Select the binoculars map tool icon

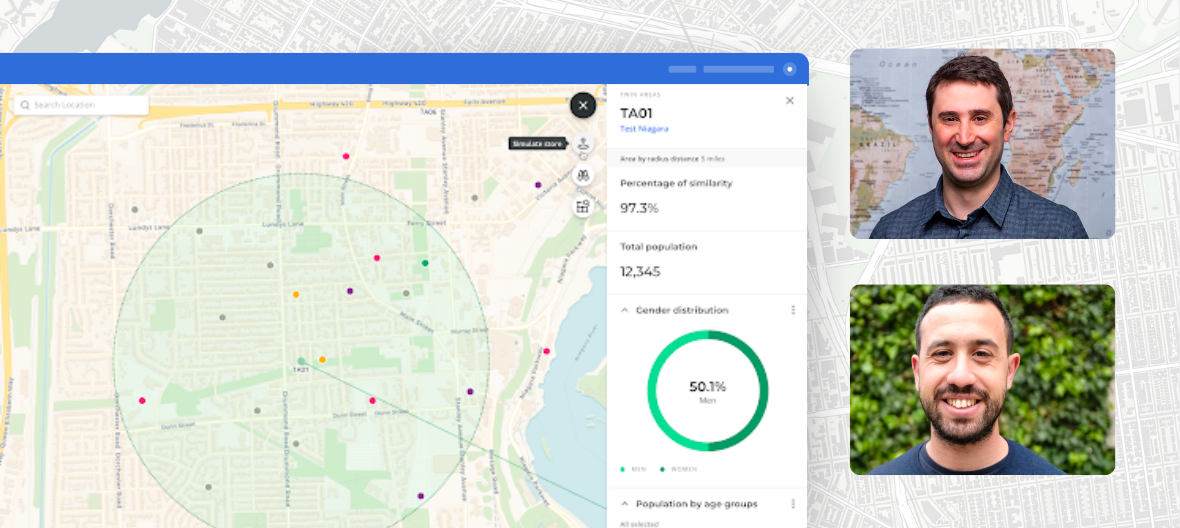tap(582, 176)
